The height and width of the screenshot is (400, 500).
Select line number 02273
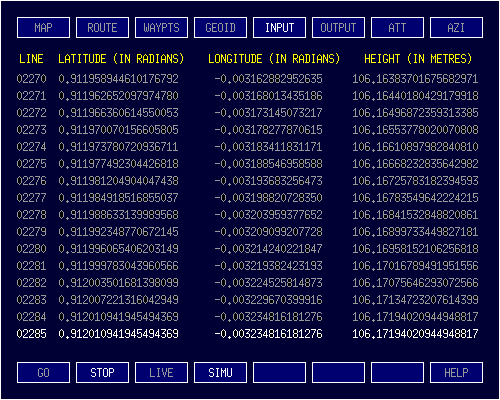pos(31,130)
